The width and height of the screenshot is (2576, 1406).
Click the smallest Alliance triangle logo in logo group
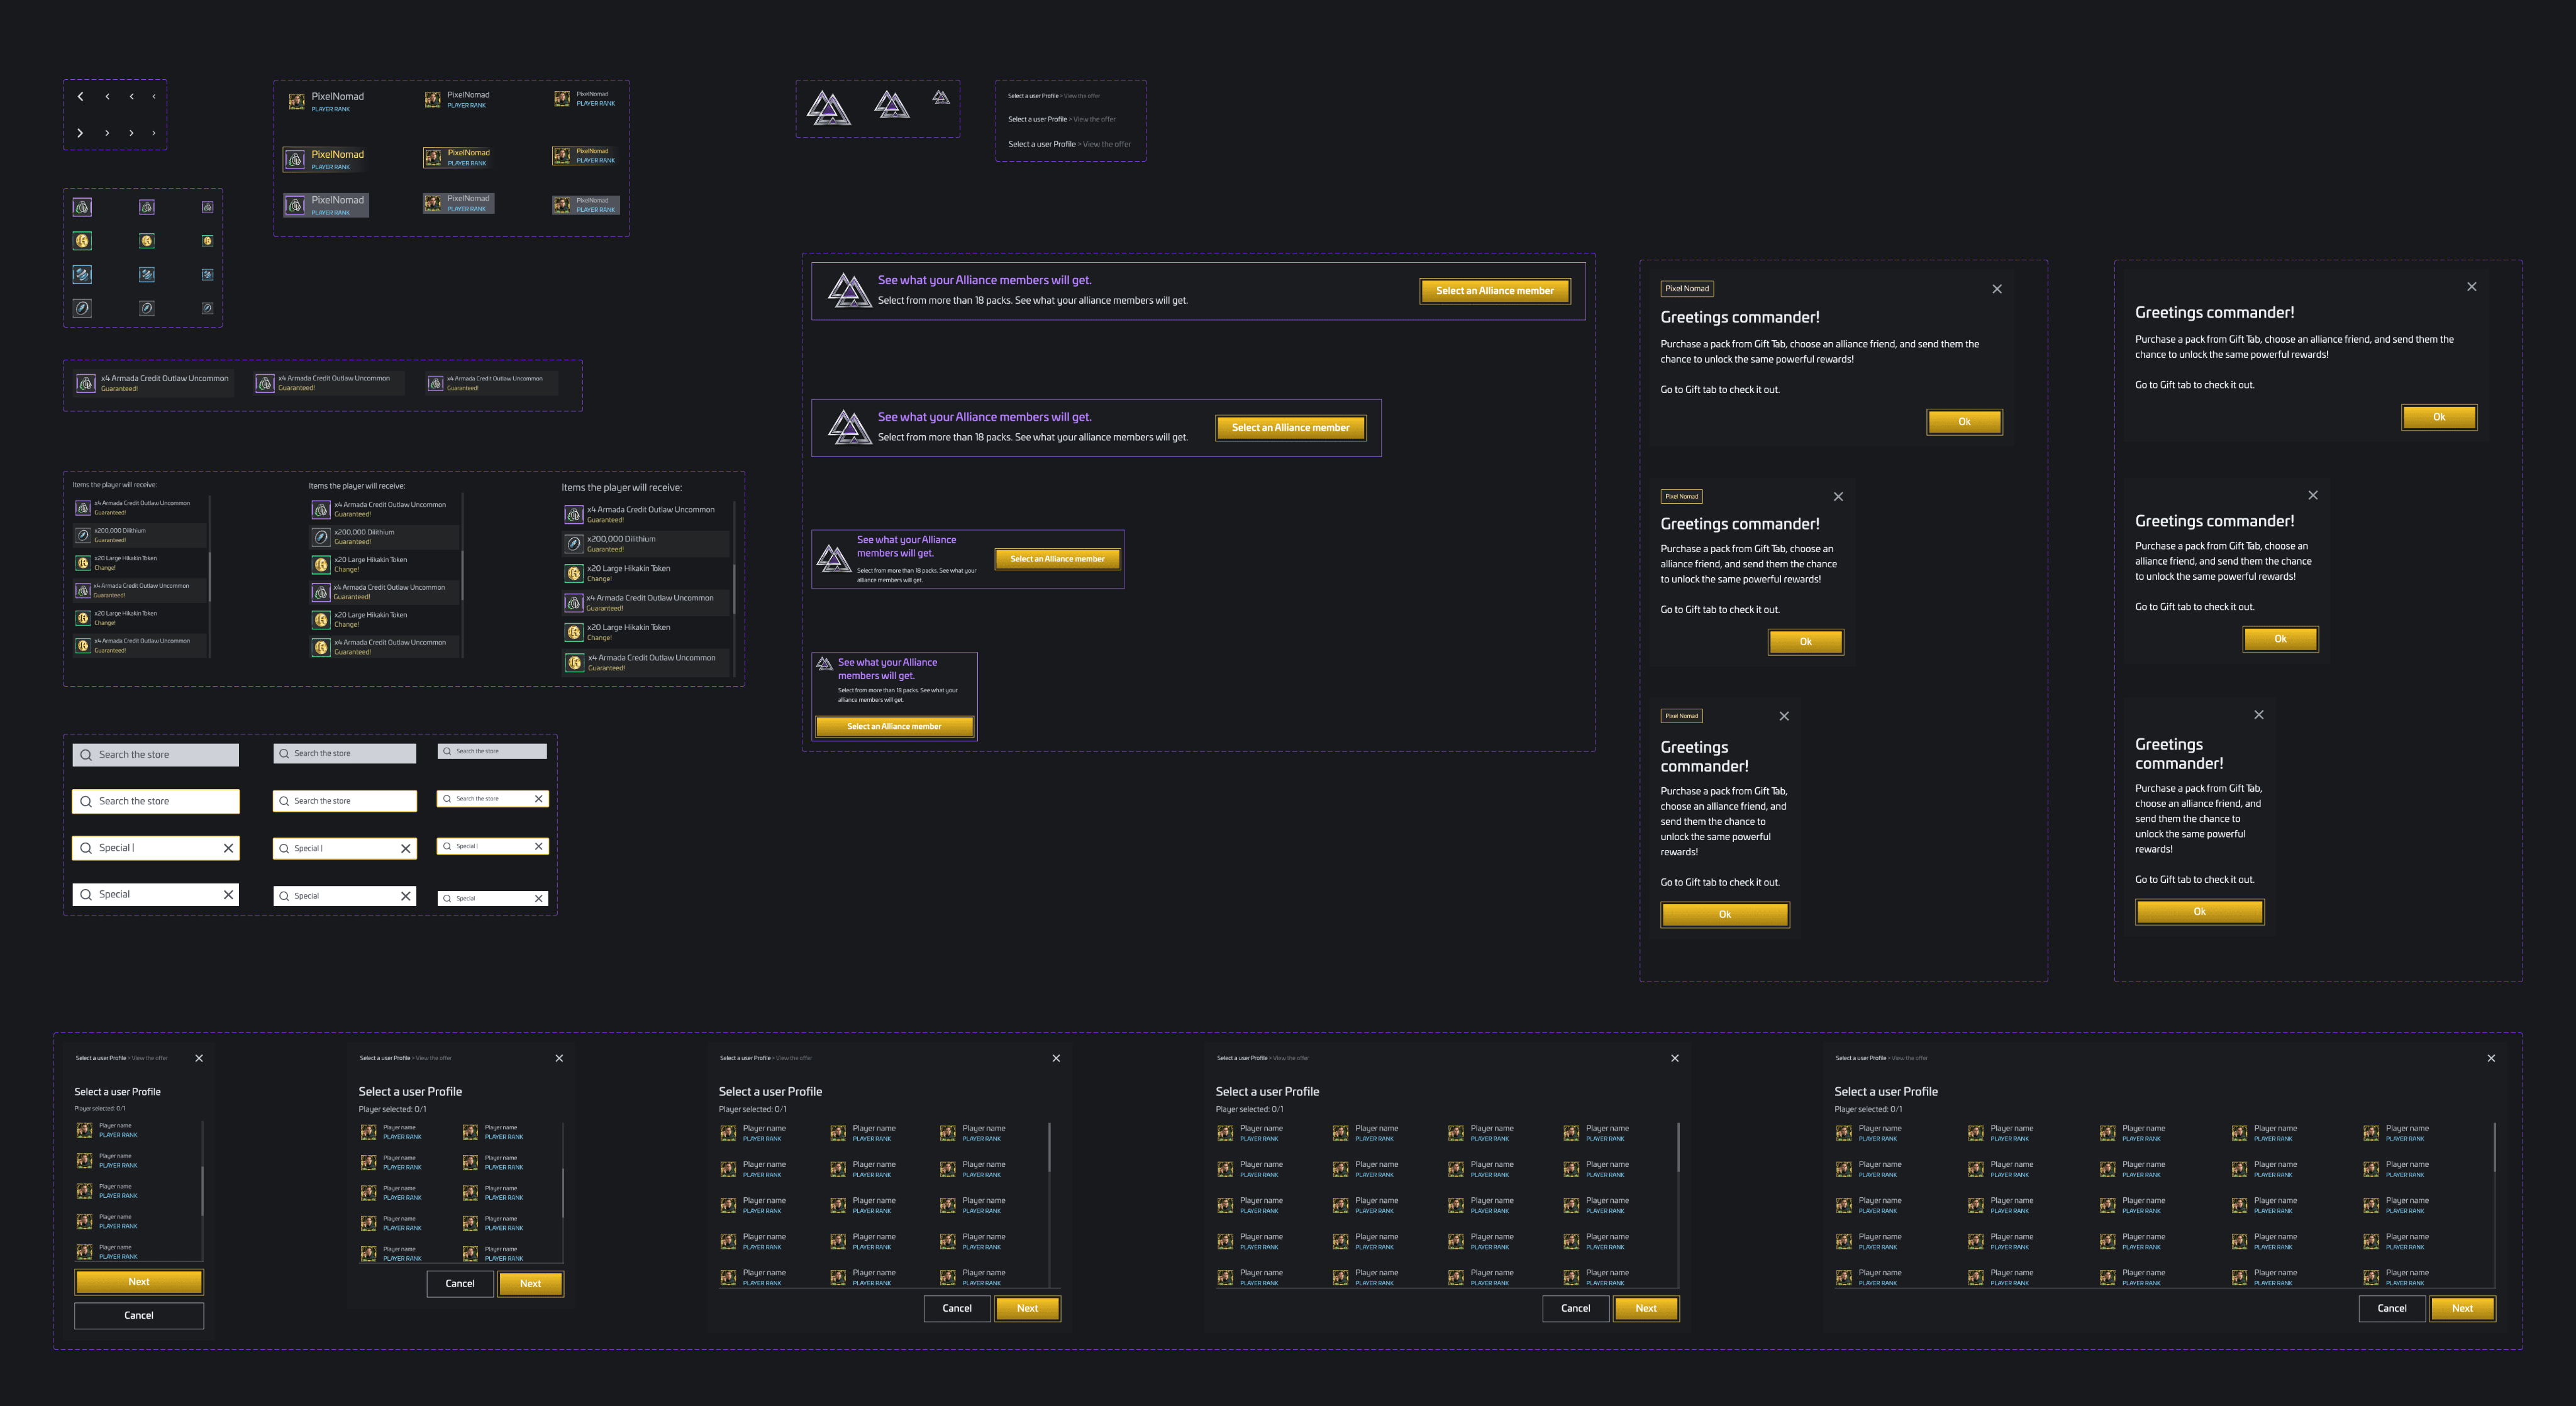tap(940, 97)
